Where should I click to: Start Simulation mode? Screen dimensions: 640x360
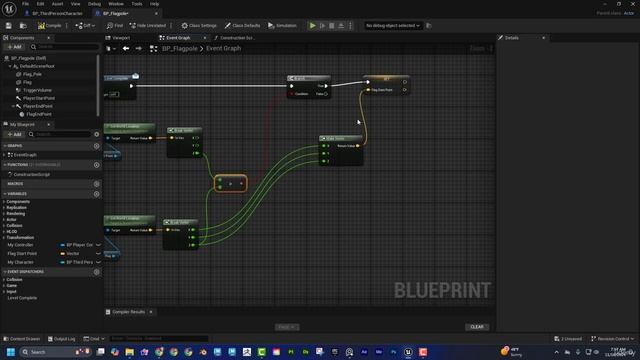coord(282,26)
